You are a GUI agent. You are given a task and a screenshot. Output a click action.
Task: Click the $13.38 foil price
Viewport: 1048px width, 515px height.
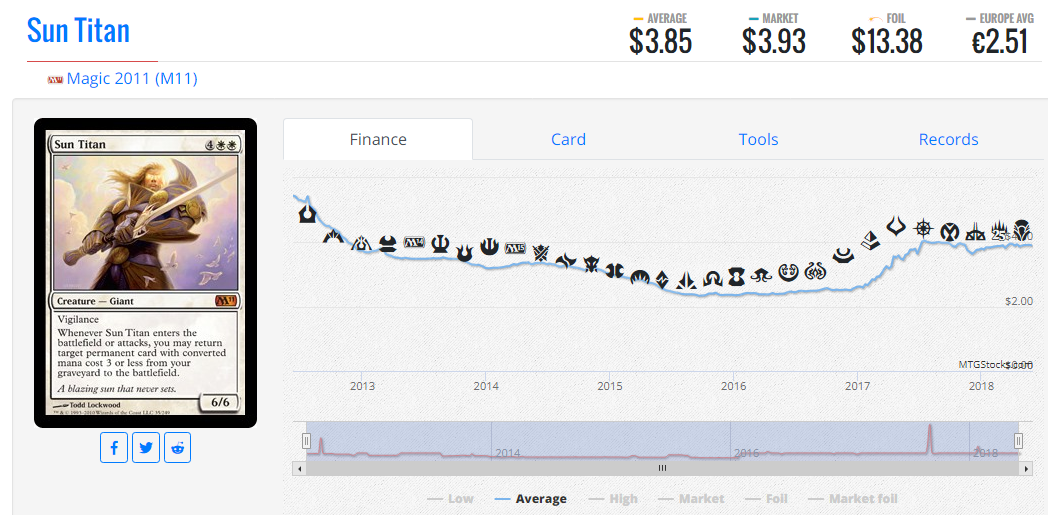click(887, 42)
